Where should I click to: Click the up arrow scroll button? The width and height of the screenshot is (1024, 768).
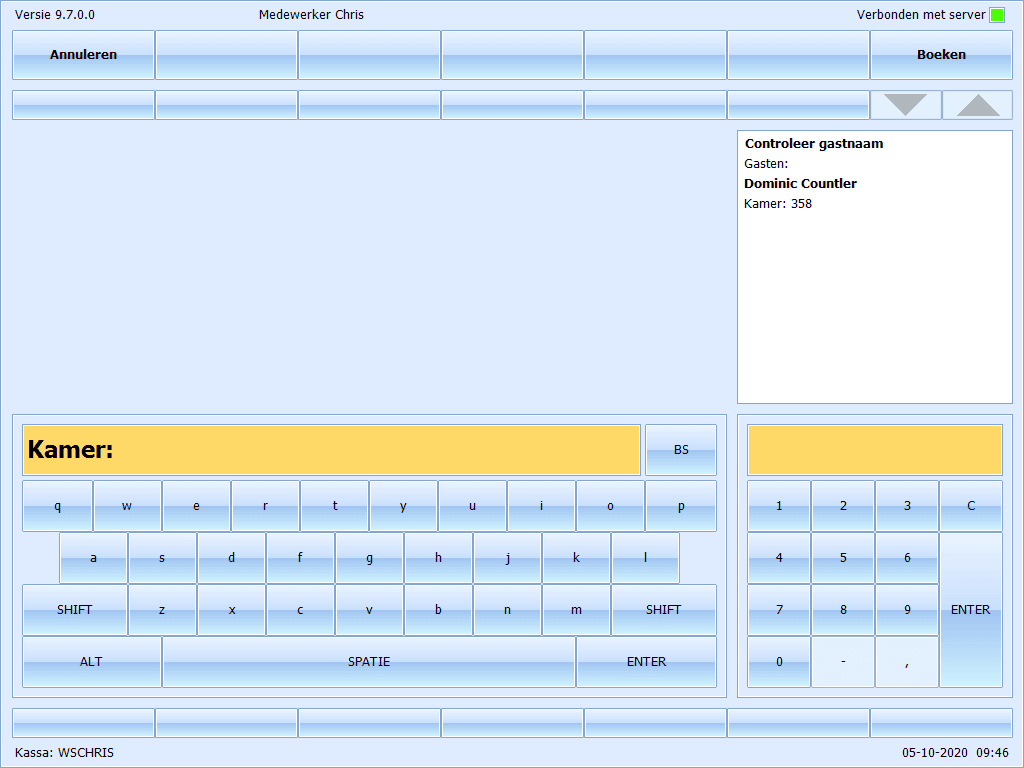(x=977, y=105)
